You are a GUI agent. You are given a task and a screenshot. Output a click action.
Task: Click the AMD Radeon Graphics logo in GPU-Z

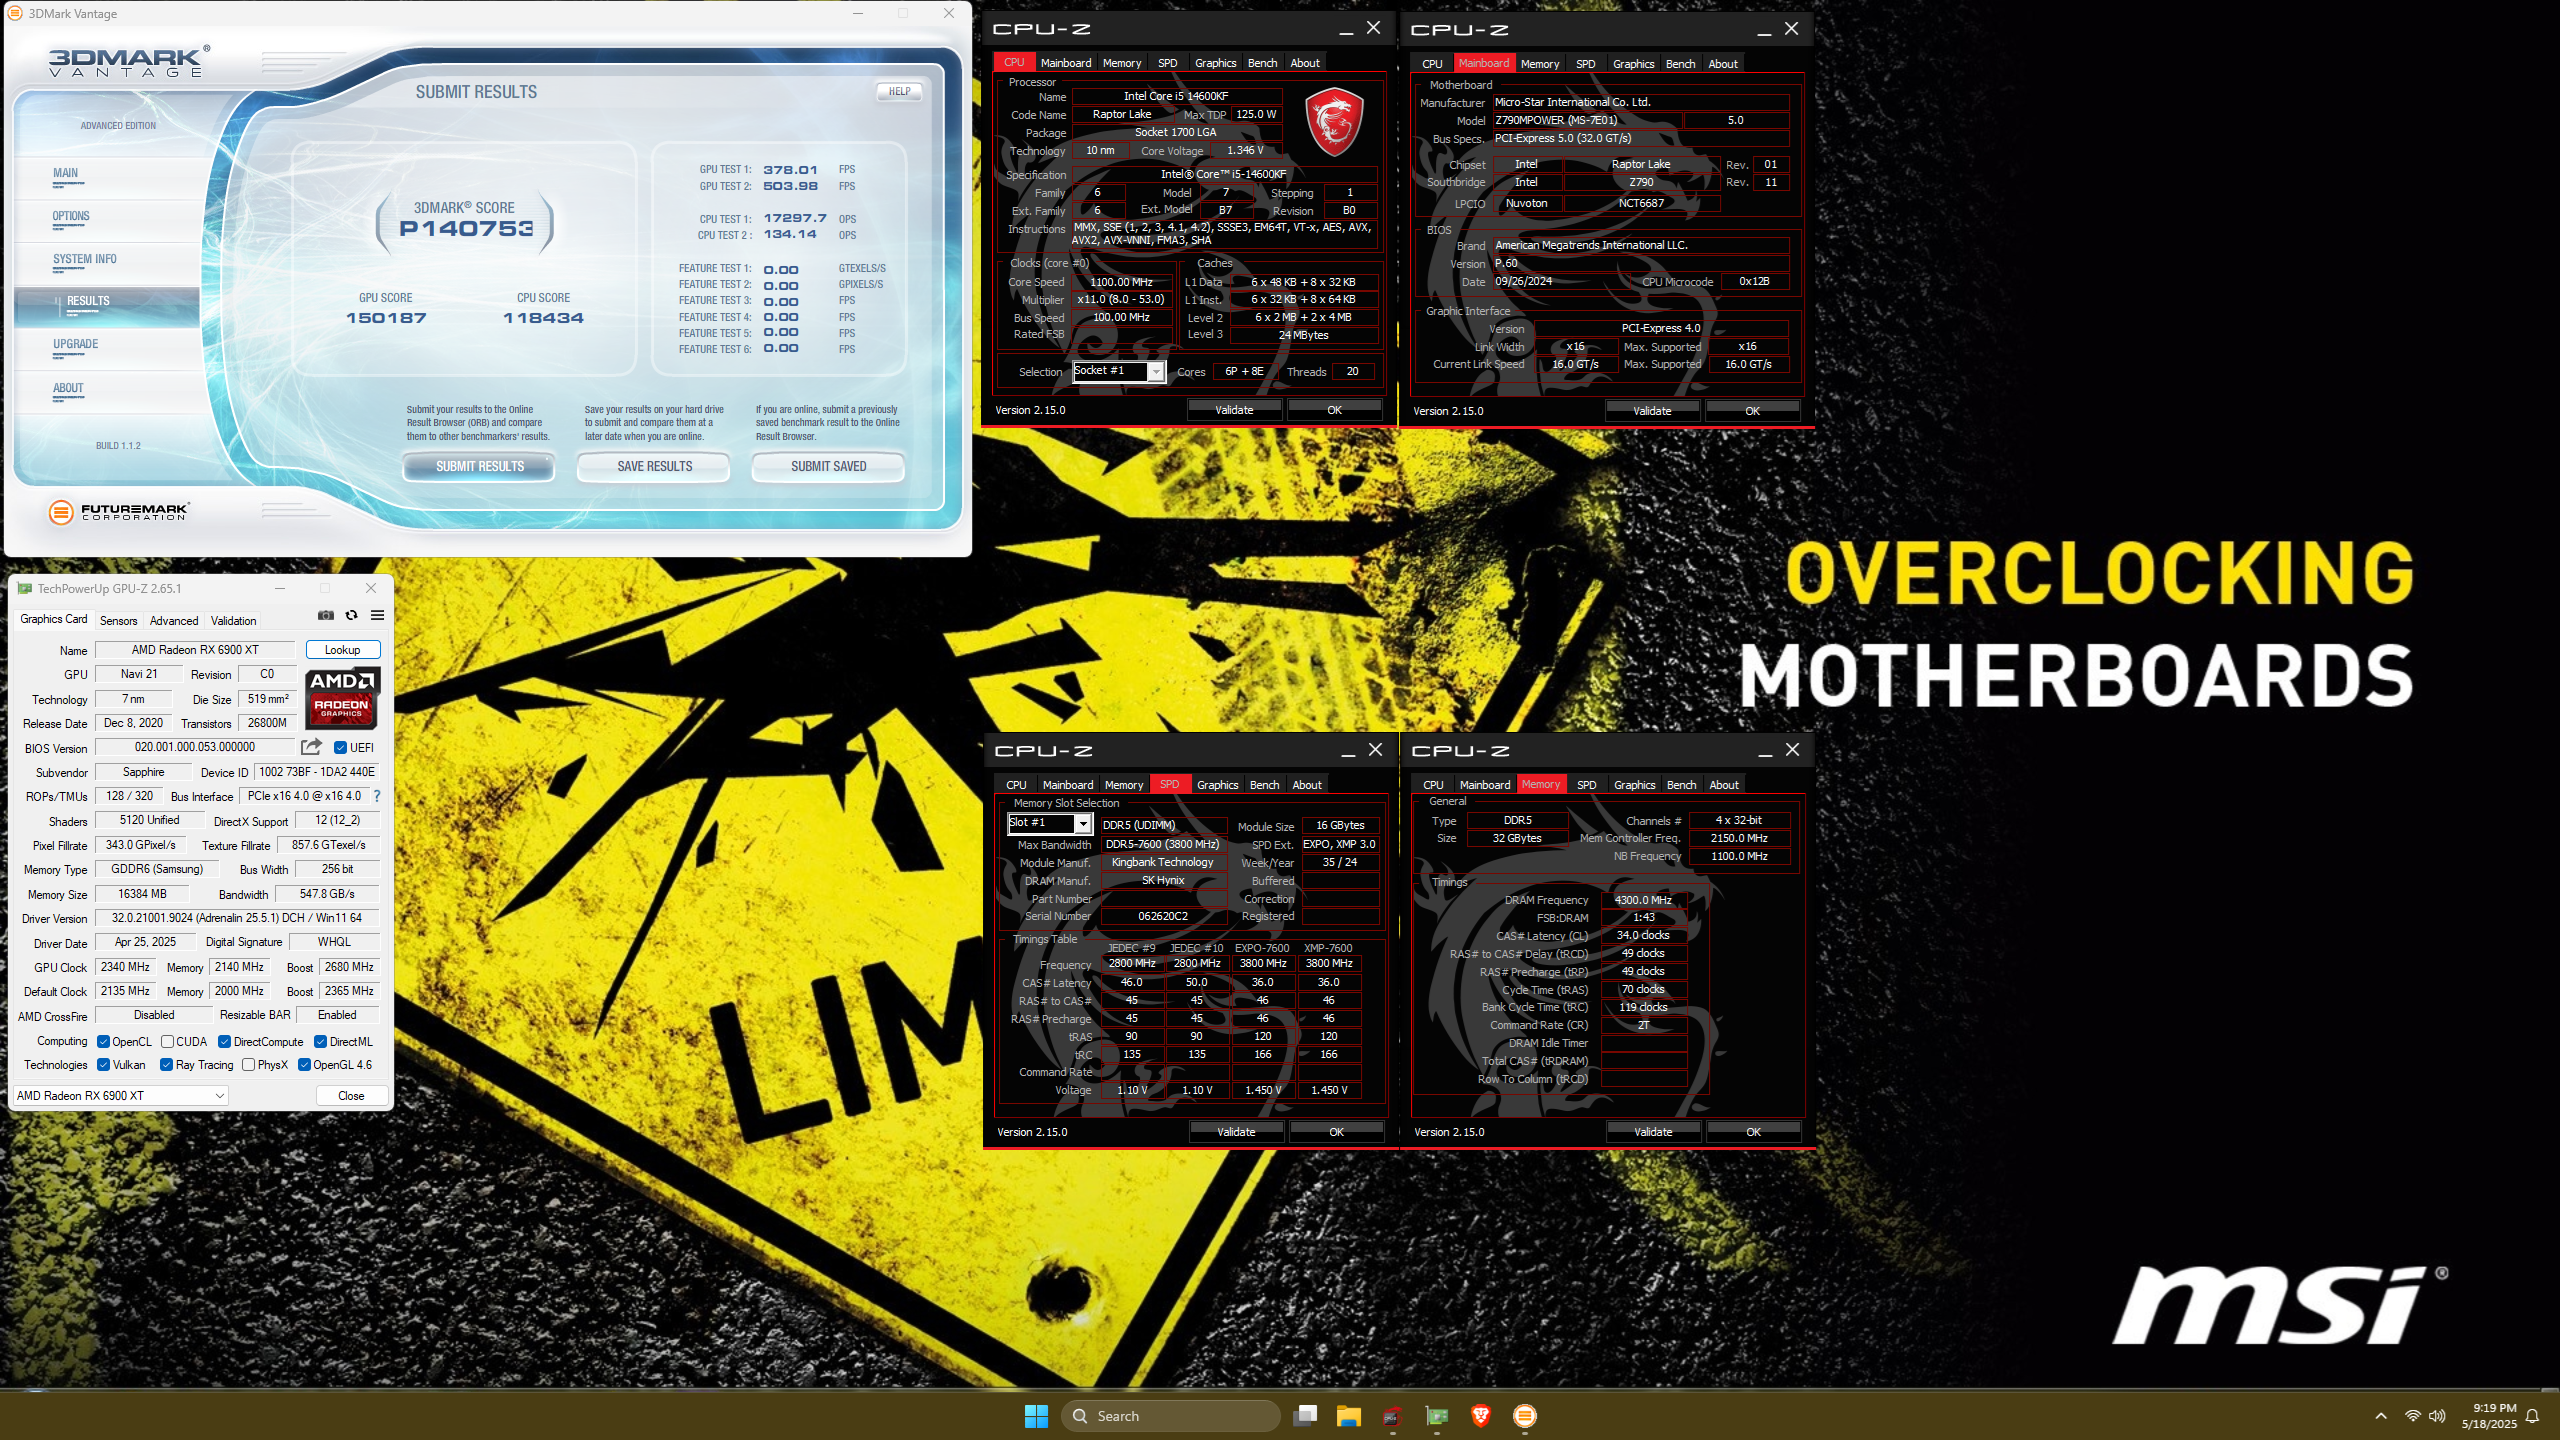click(342, 697)
